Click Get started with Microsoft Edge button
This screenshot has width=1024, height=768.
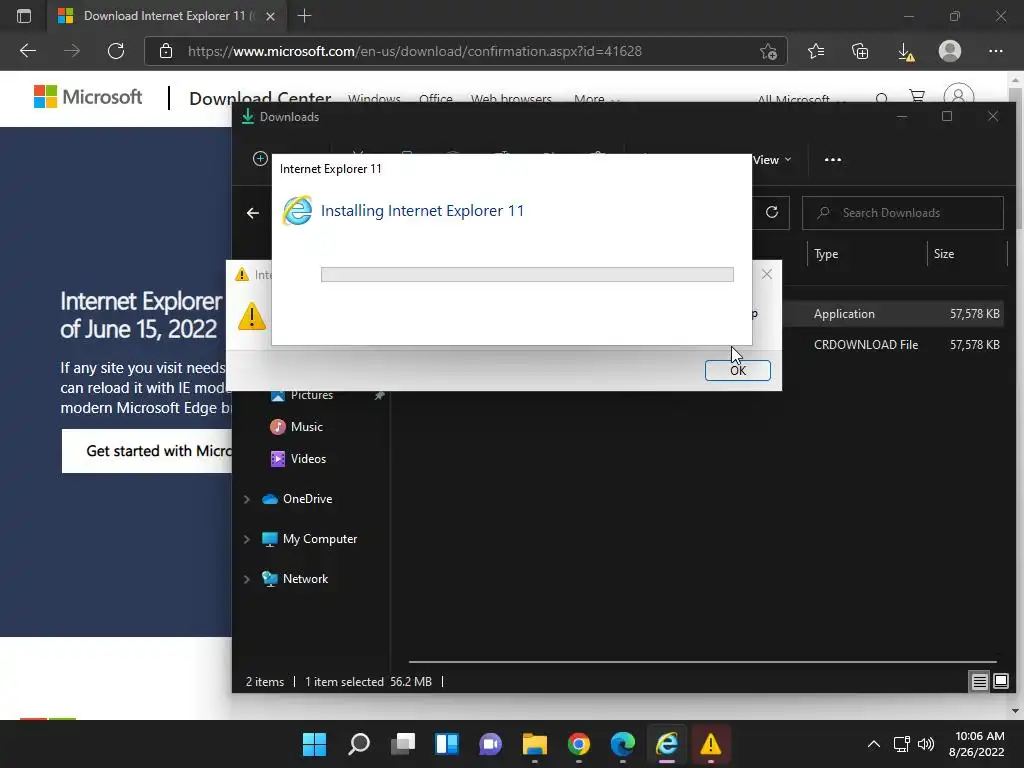[147, 451]
